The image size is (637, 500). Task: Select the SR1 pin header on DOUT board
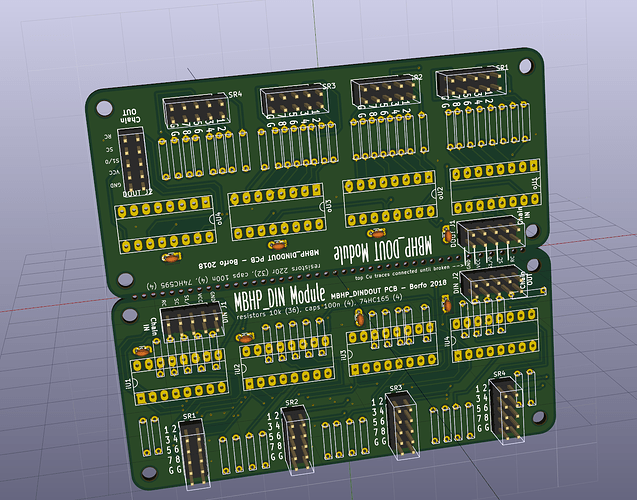tap(472, 82)
